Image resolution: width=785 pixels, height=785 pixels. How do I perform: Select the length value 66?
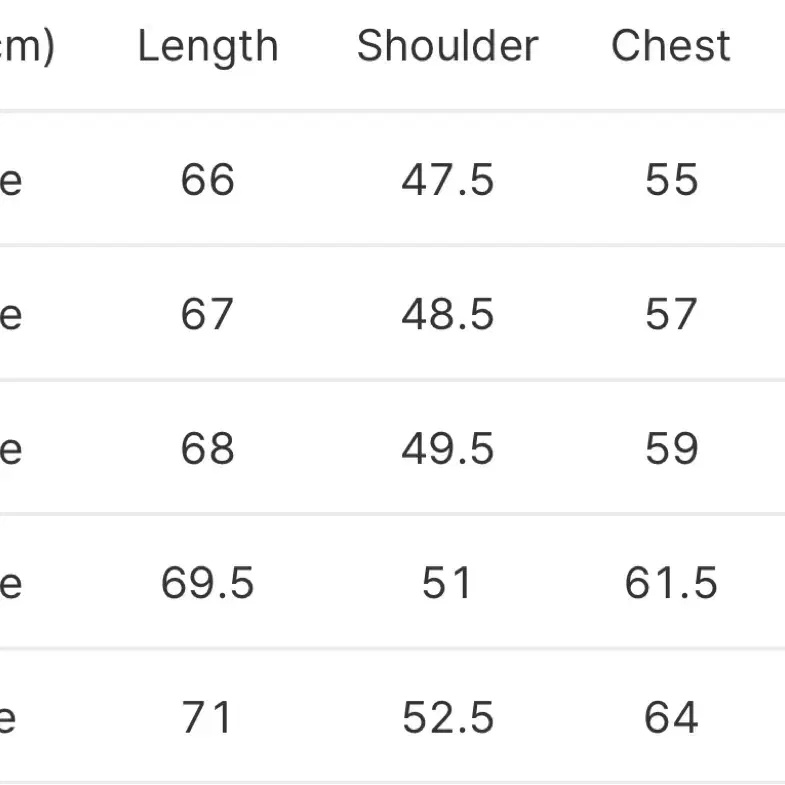pos(207,179)
